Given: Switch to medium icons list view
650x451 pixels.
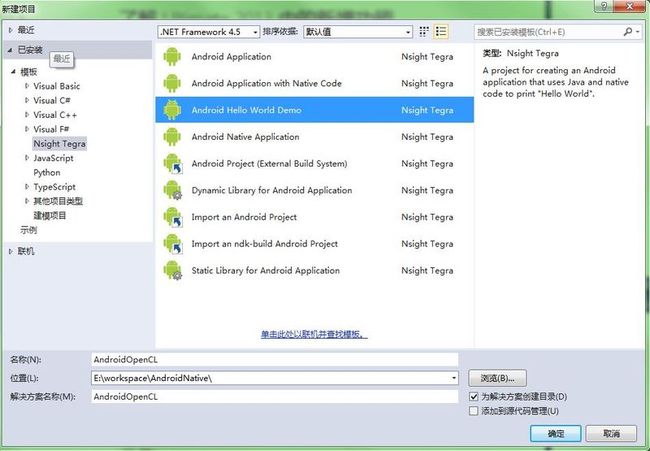Looking at the screenshot, I should [441, 32].
